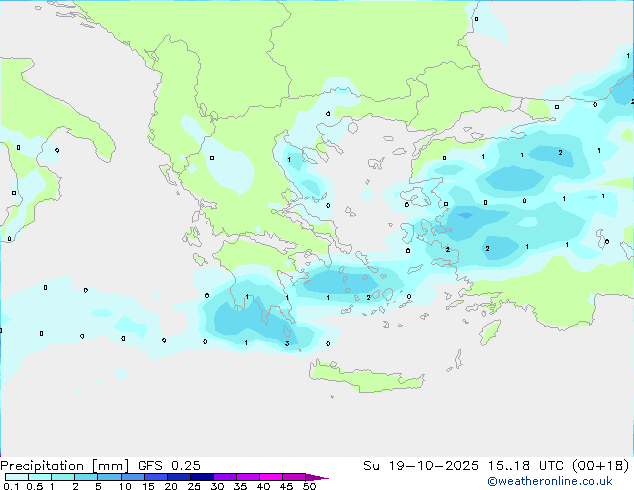Click the 15–20 mm blue legend swatch
The width and height of the screenshot is (634, 490).
[x=156, y=477]
